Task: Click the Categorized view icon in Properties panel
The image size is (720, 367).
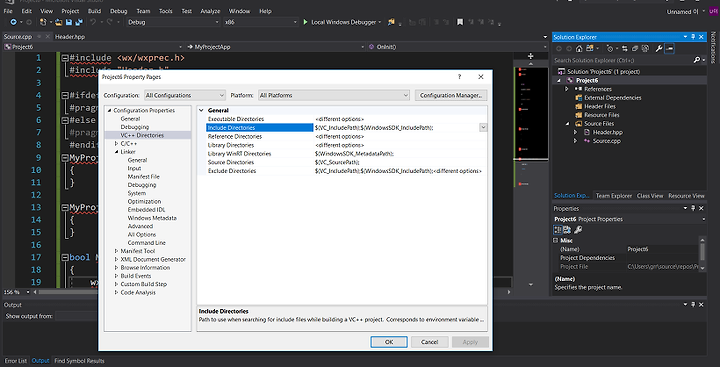Action: [x=558, y=230]
